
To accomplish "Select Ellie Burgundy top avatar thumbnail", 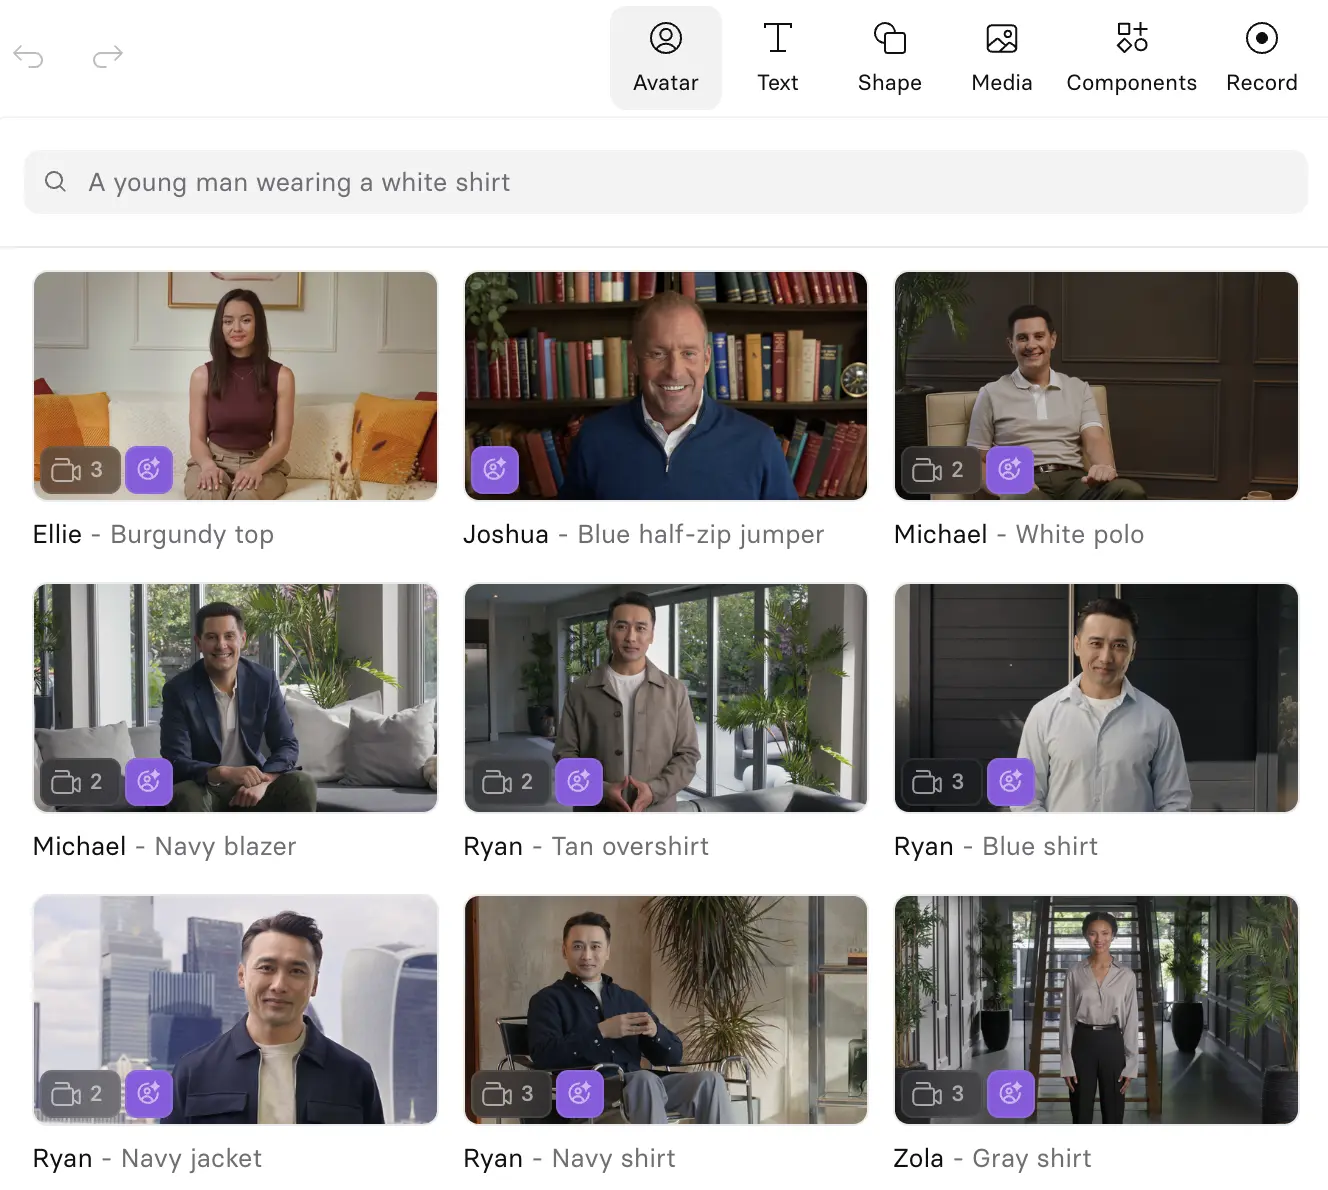I will pos(236,386).
